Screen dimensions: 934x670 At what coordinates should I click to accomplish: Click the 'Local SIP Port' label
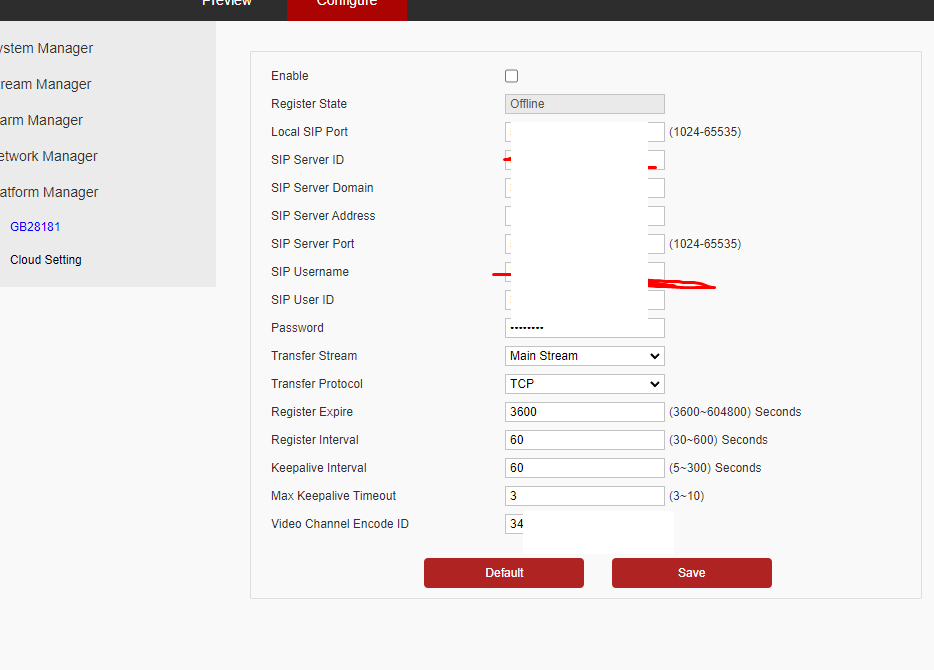[x=309, y=132]
